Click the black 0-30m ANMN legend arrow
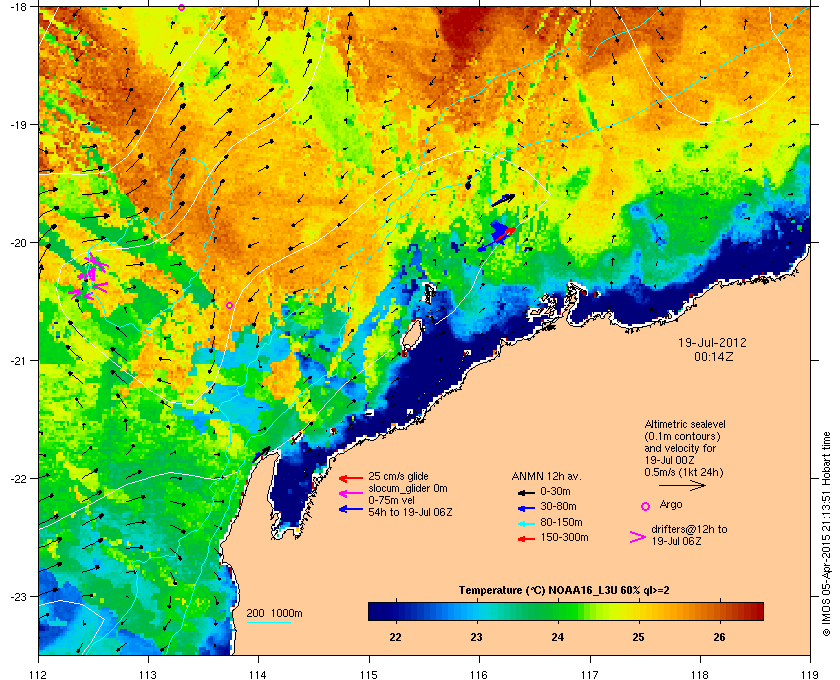Image resolution: width=840 pixels, height=680 pixels. [x=526, y=492]
